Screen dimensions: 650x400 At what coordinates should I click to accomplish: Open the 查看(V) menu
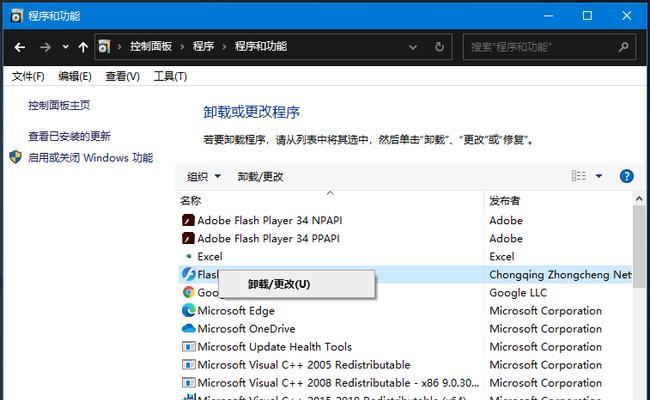pos(122,76)
